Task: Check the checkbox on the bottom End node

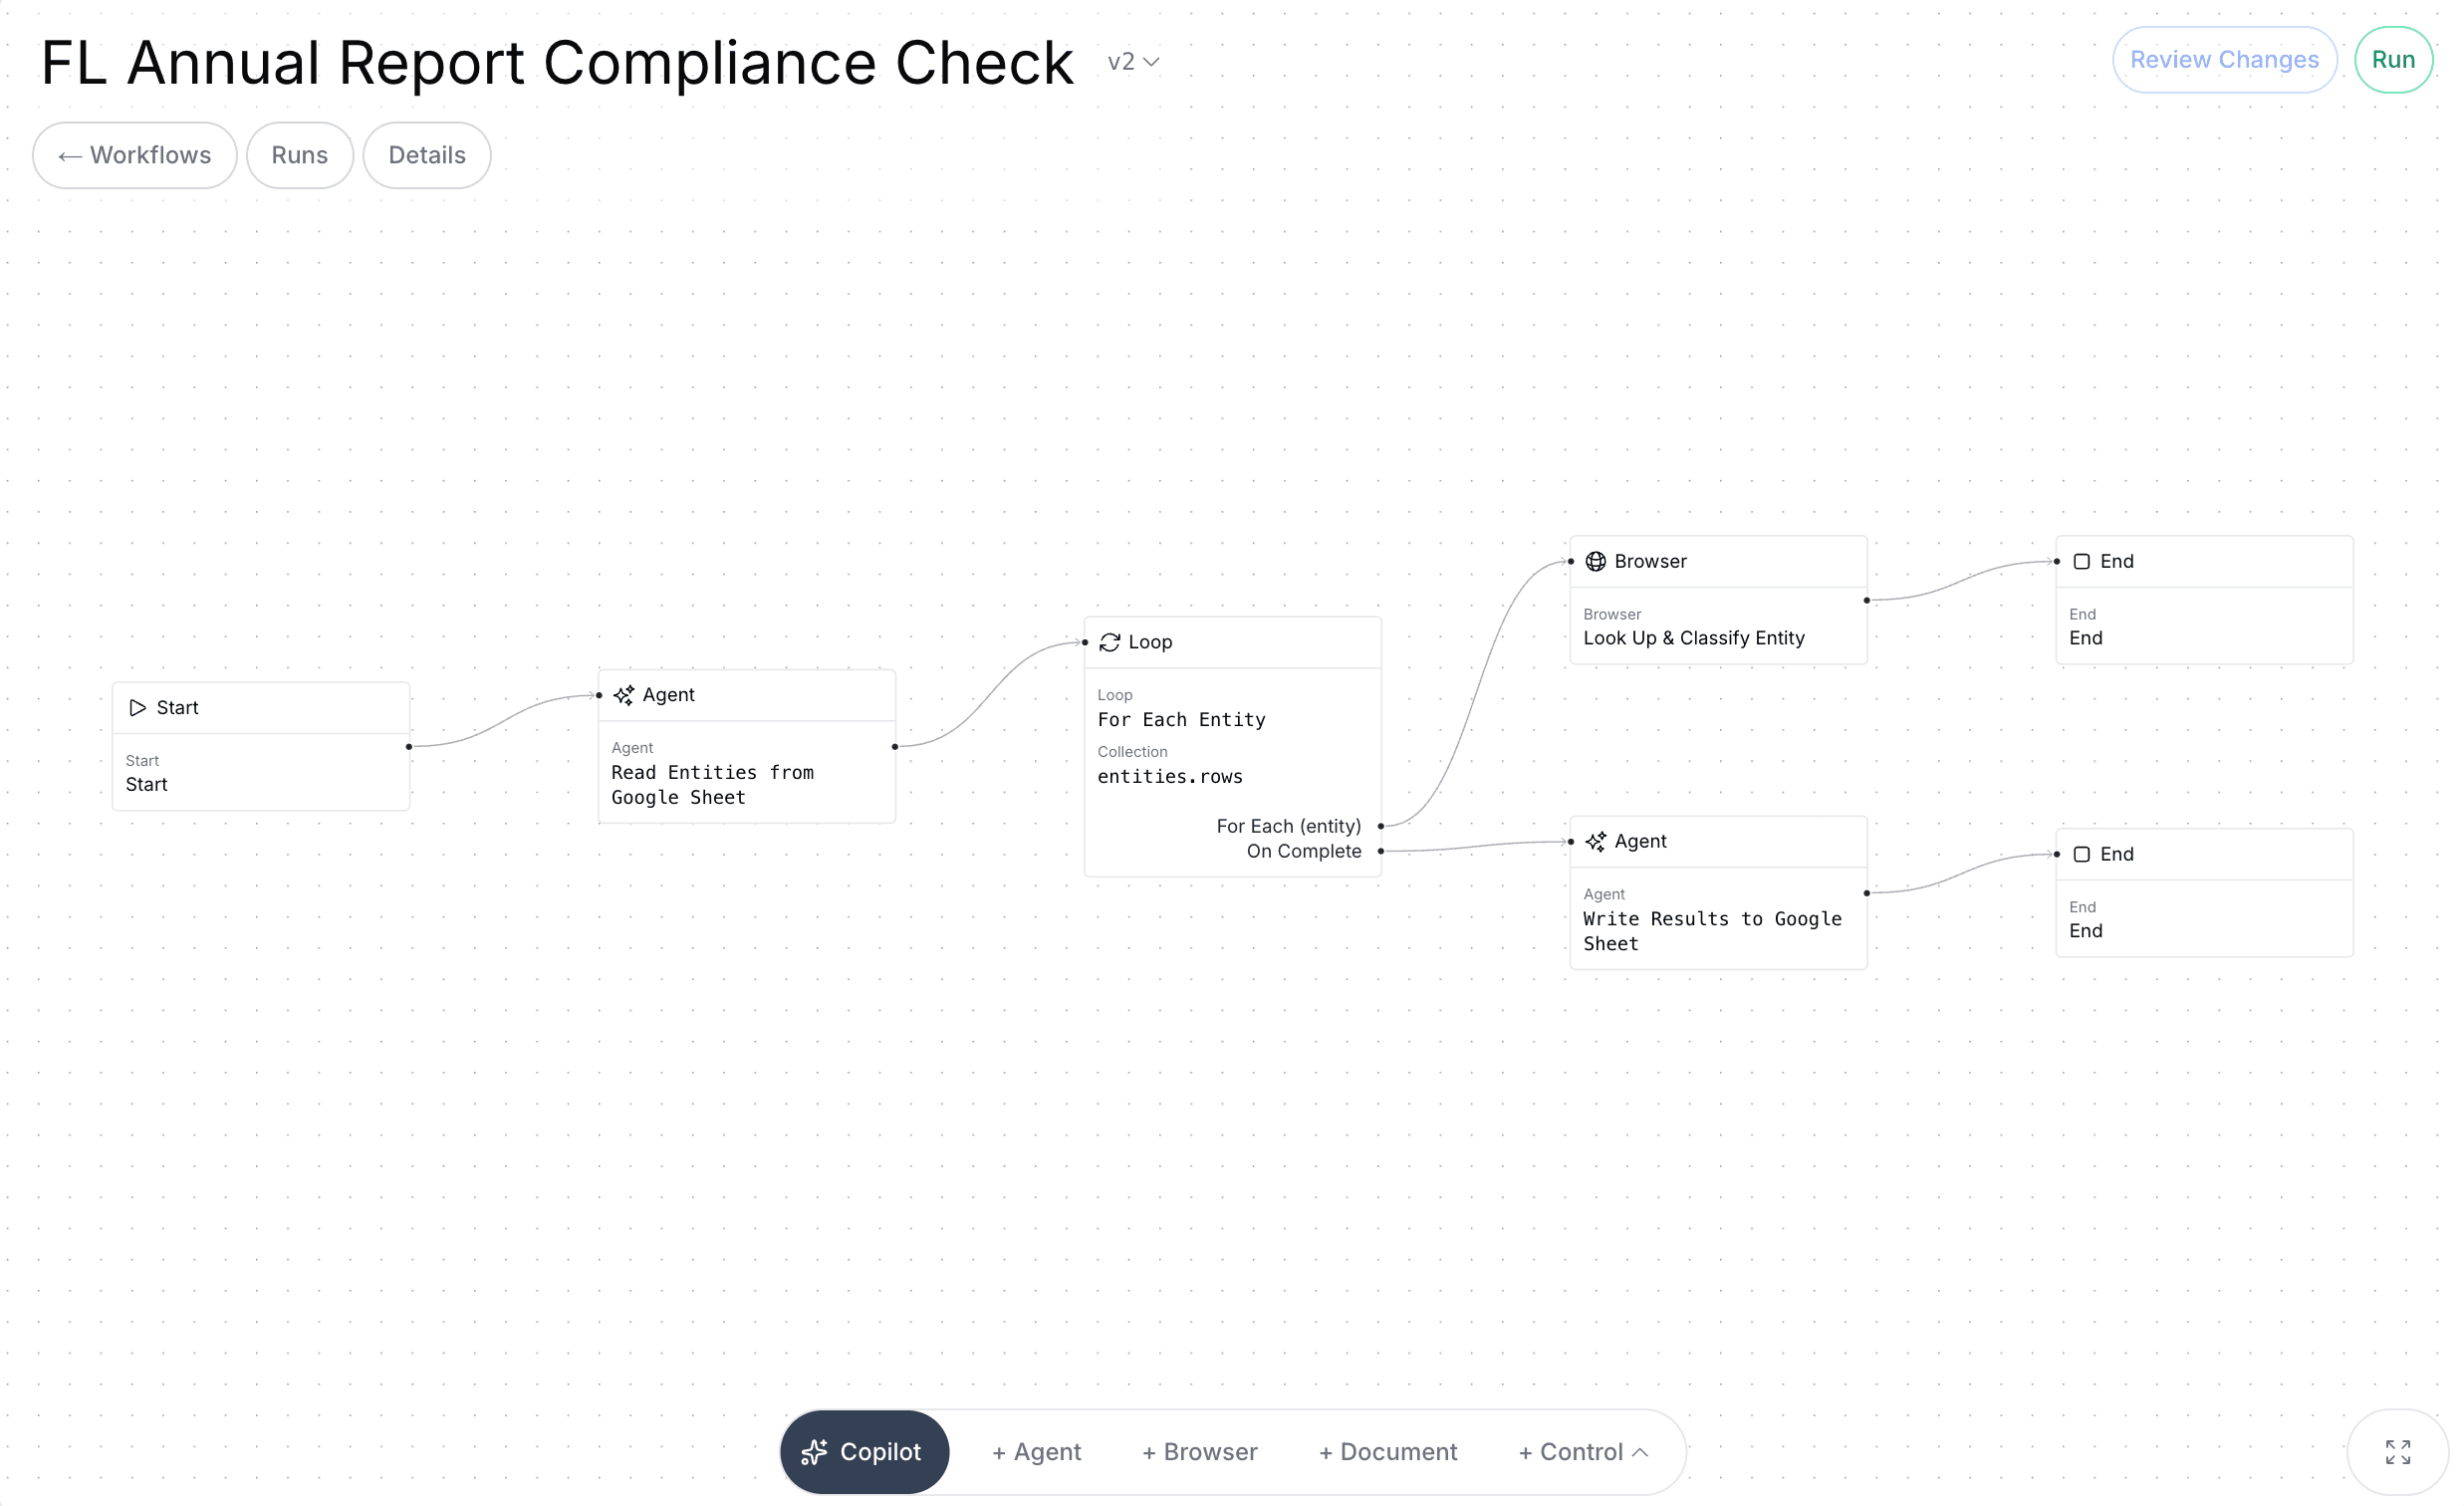Action: pyautogui.click(x=2082, y=854)
